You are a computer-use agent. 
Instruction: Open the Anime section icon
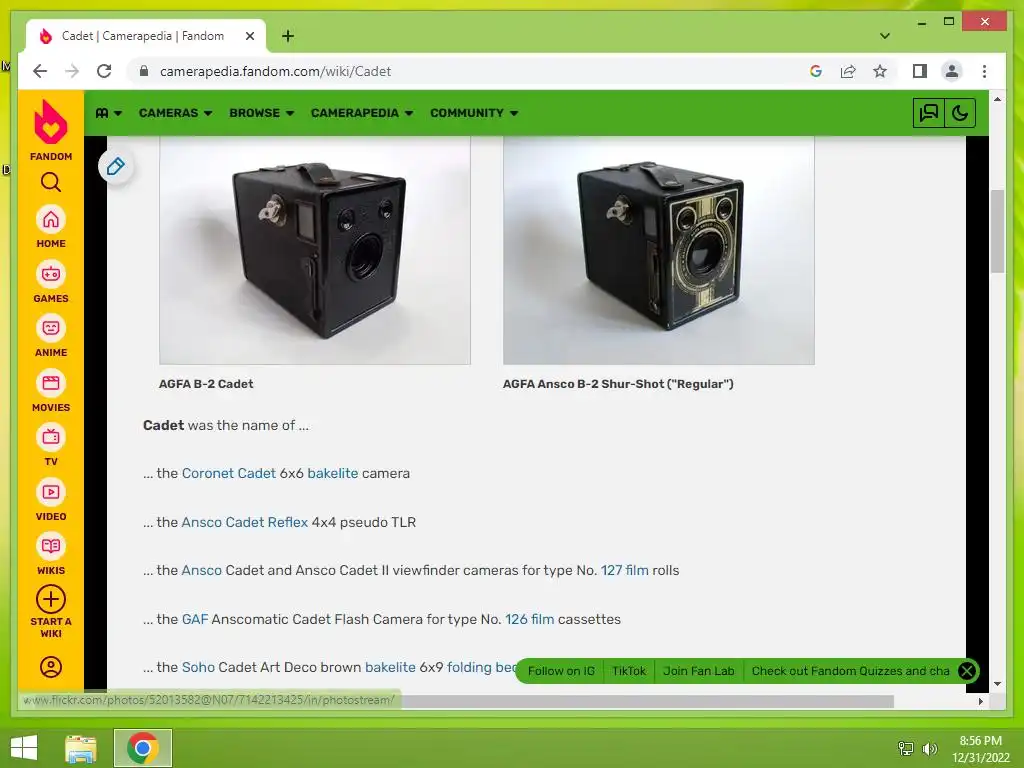click(x=51, y=328)
